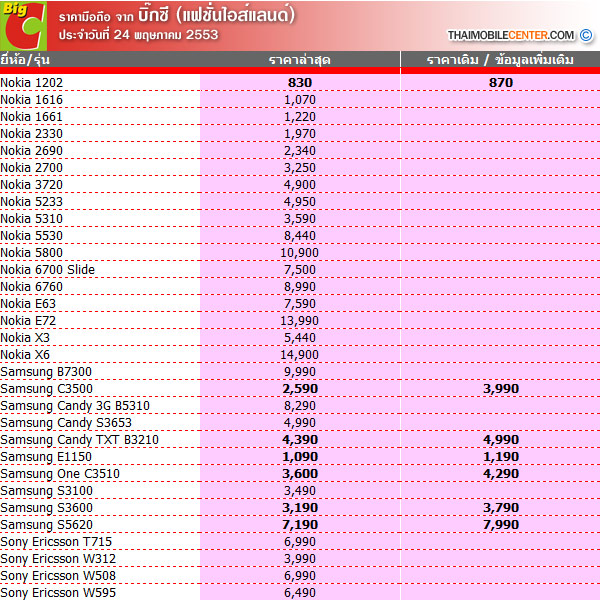Click the 5,440 price cell
The height and width of the screenshot is (600, 600).
point(300,338)
